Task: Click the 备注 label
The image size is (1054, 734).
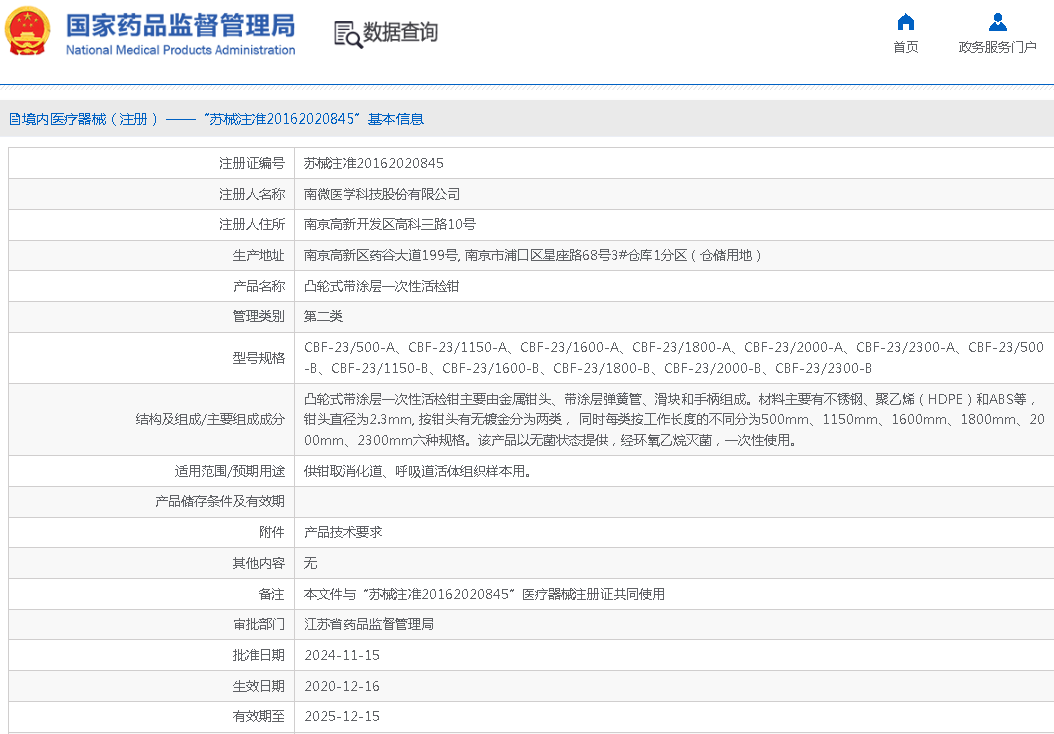Action: click(272, 594)
